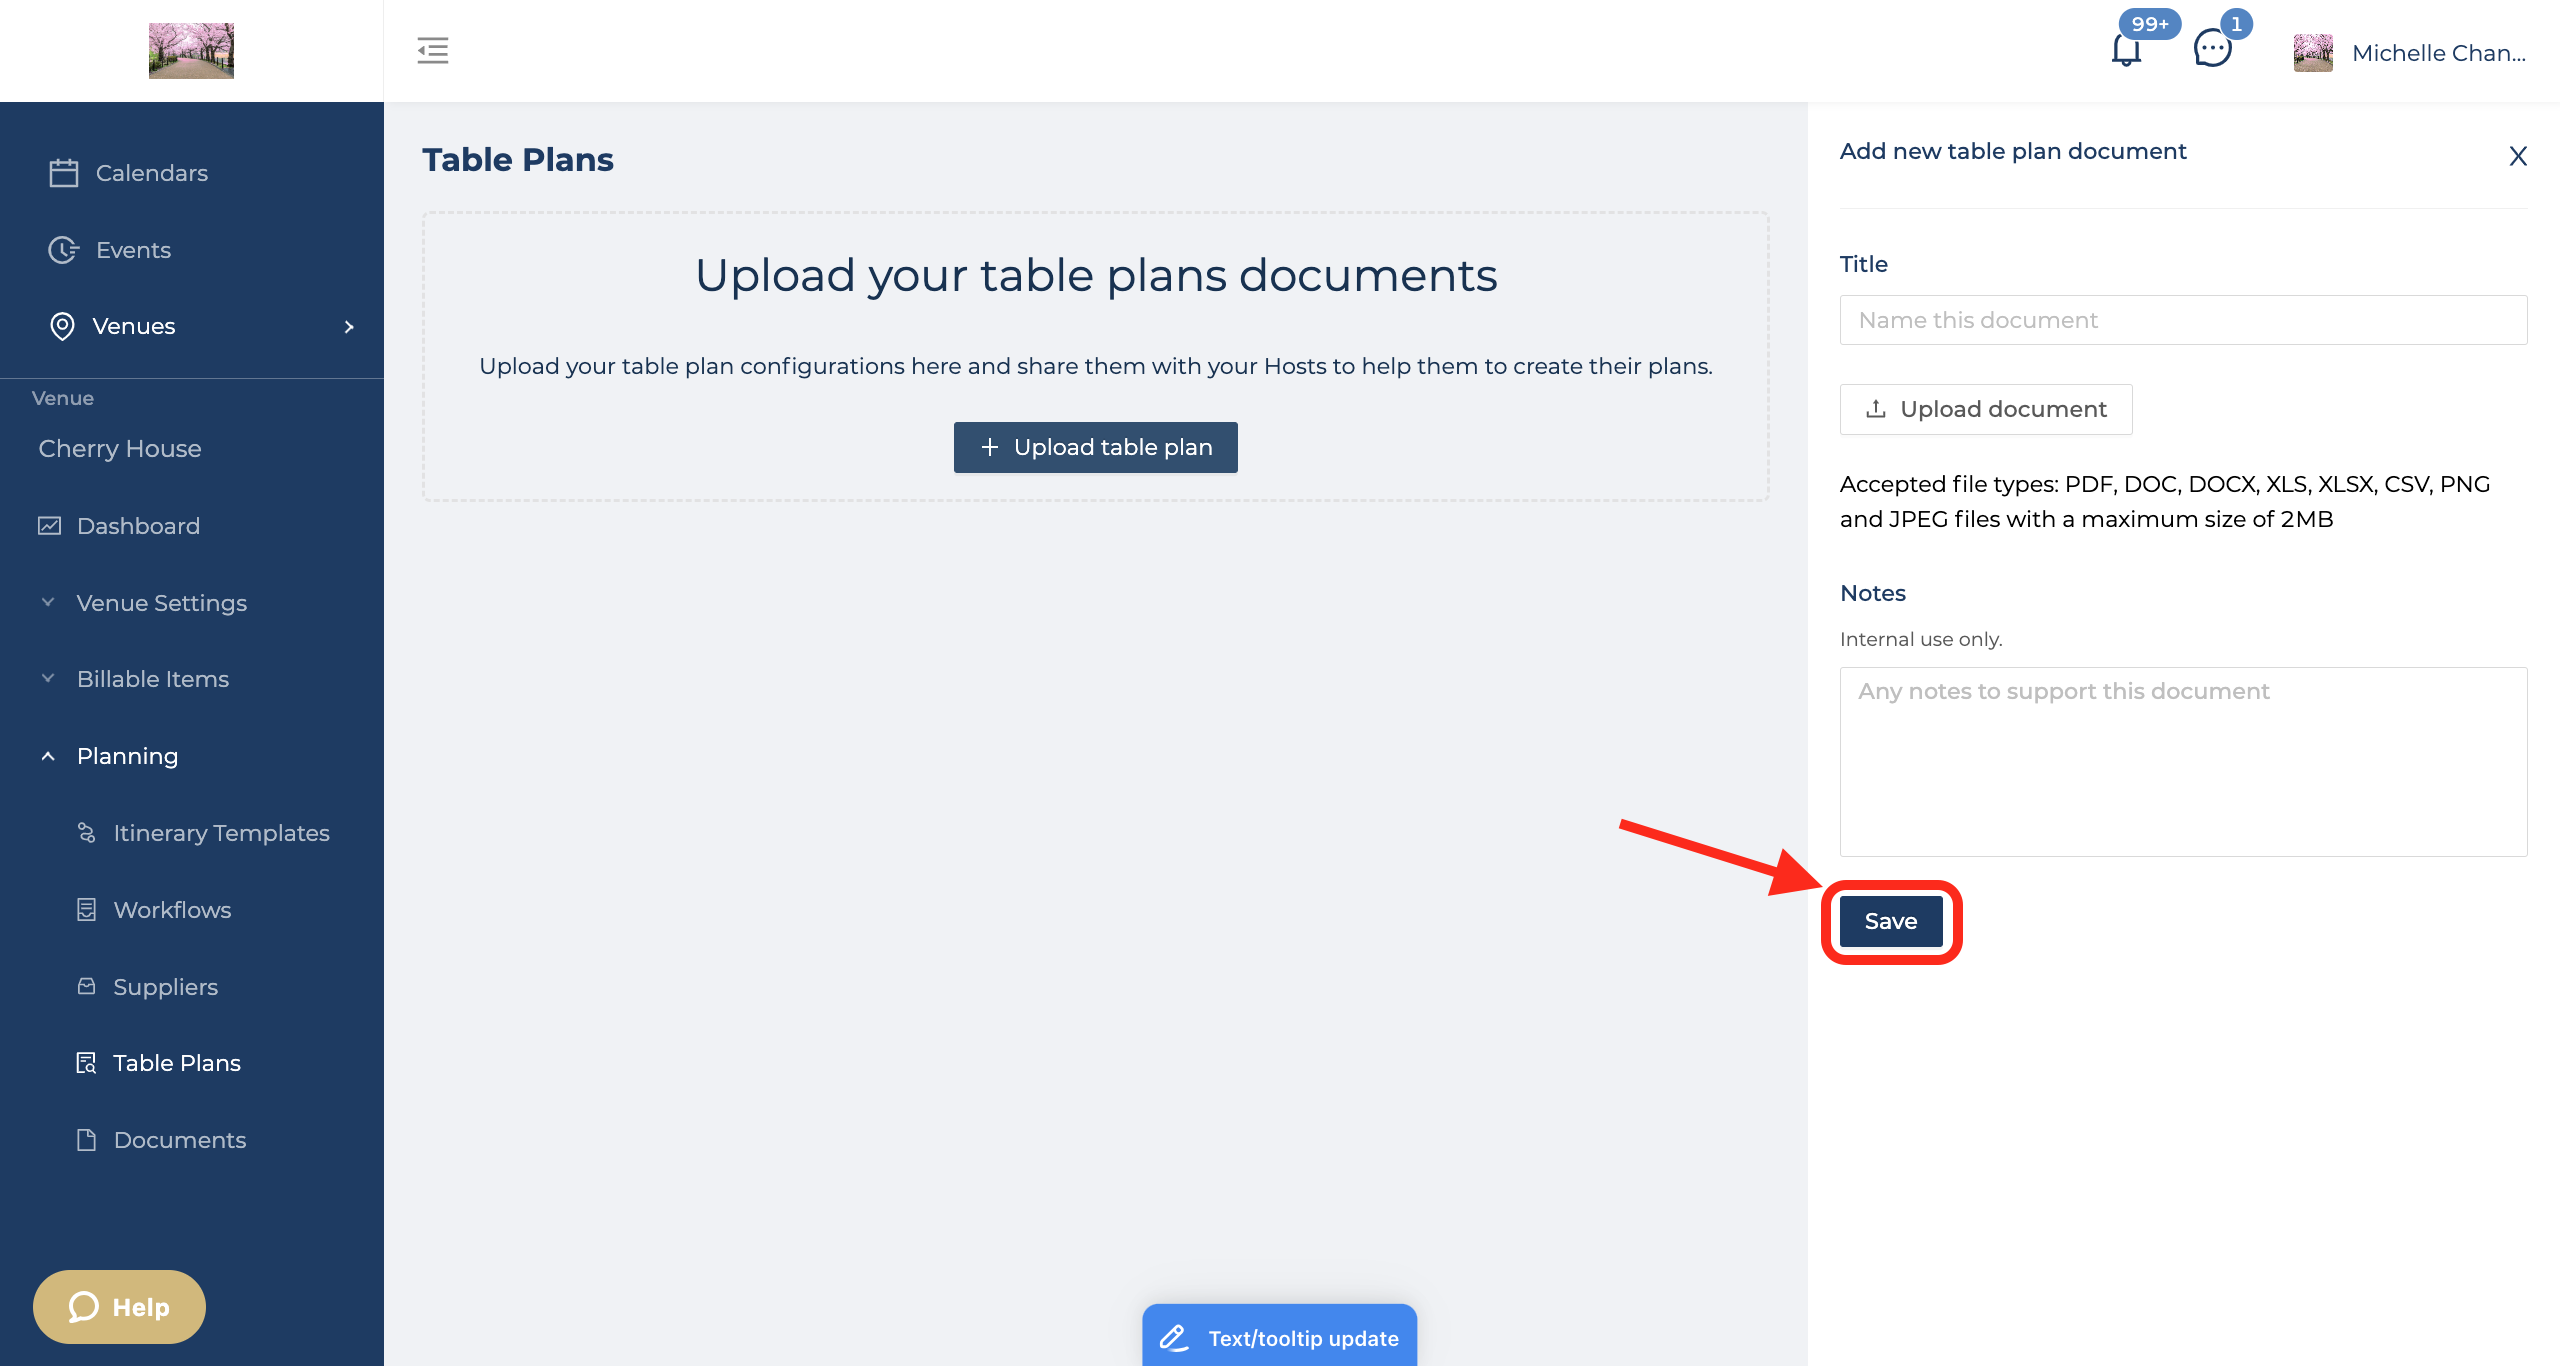Go to Suppliers menu item

point(165,987)
